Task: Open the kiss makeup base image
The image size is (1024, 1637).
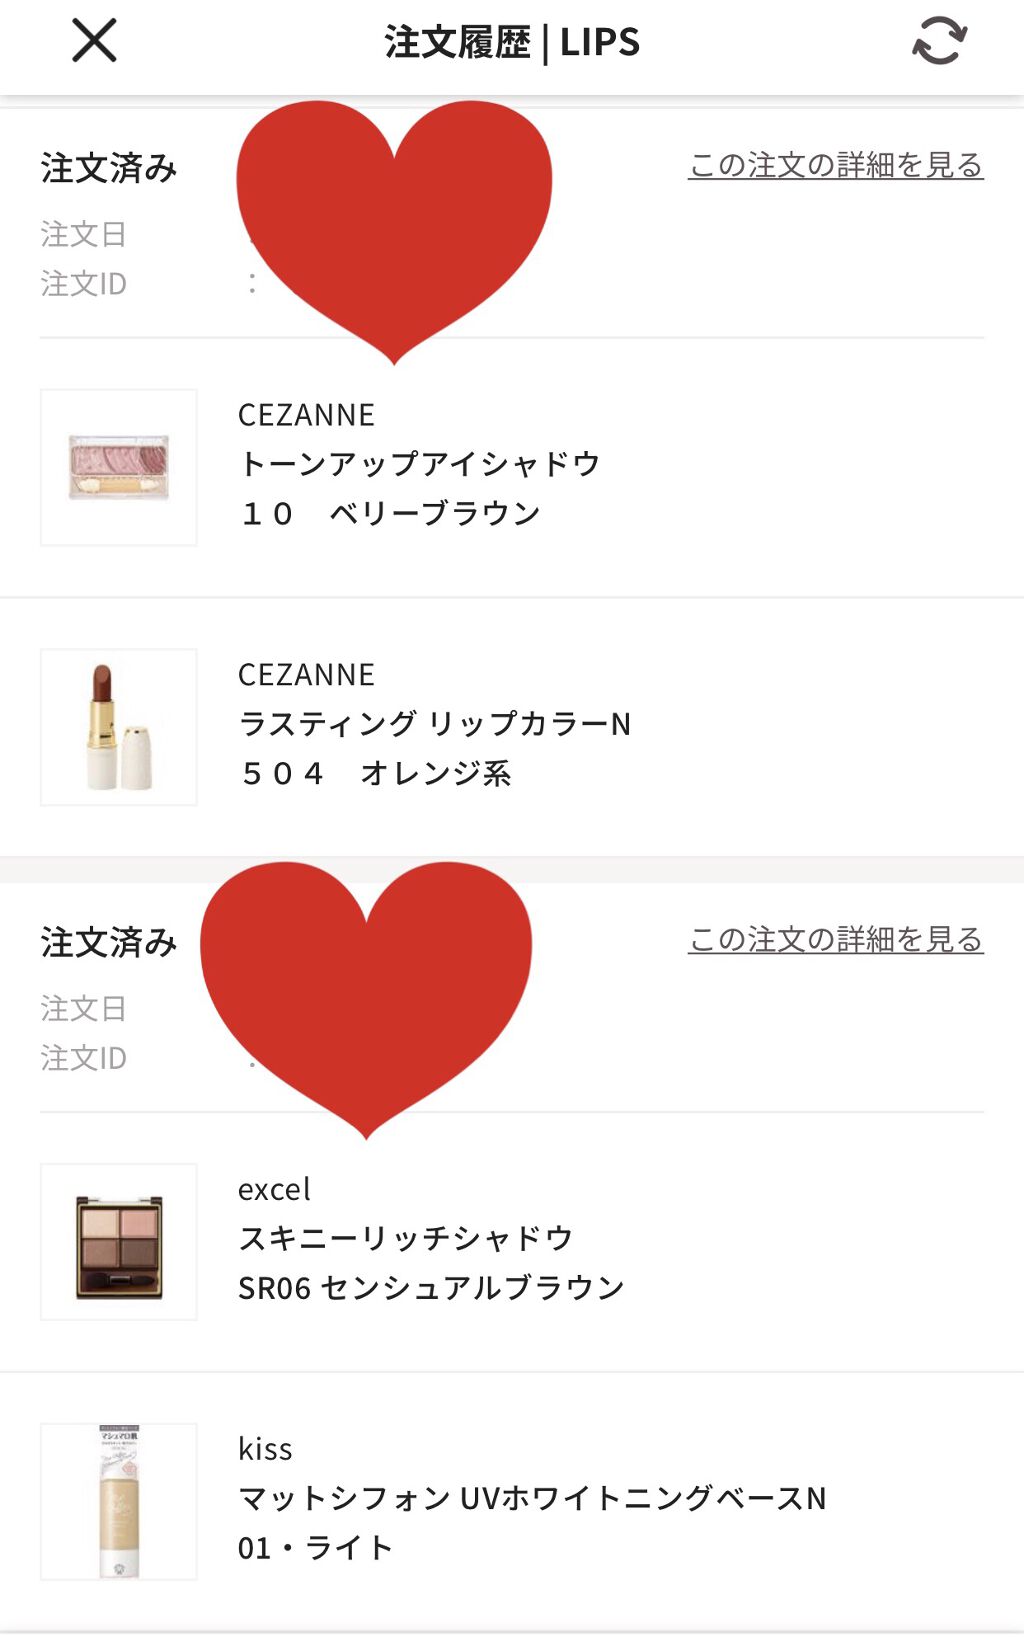Action: coord(119,1502)
